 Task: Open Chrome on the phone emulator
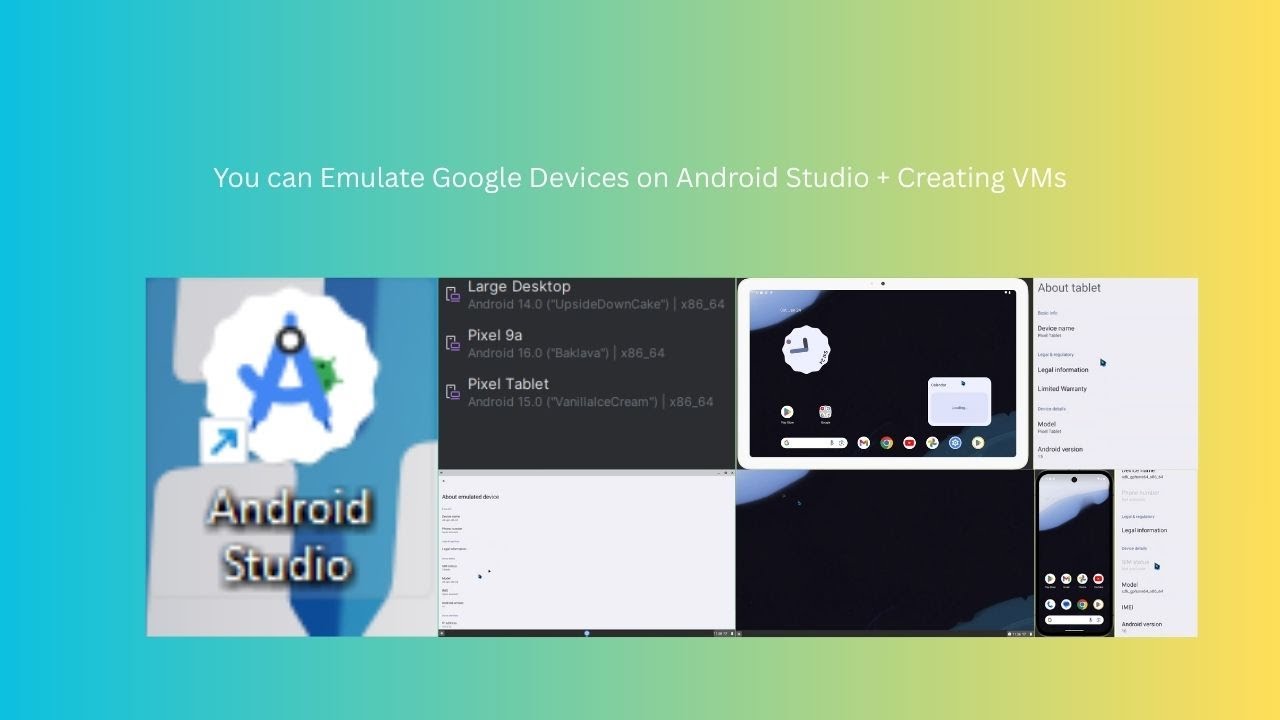(x=1082, y=604)
